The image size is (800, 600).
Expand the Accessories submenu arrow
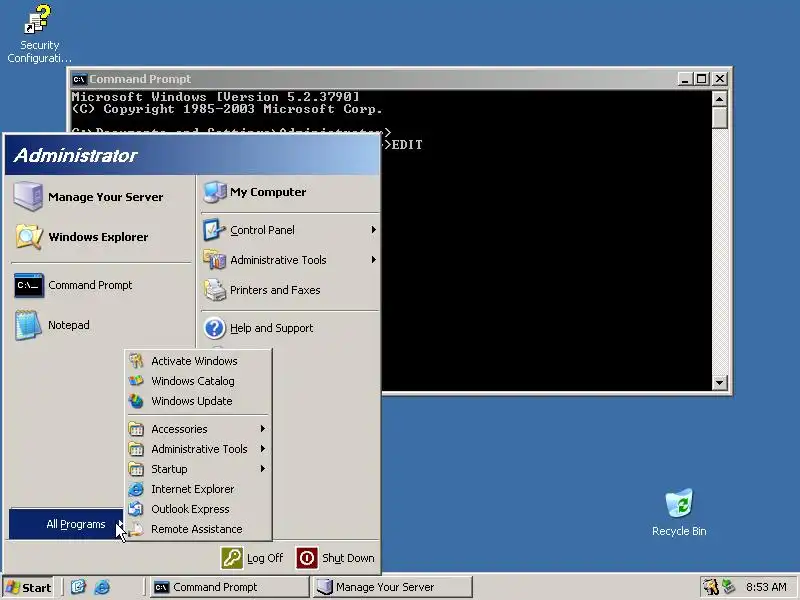263,429
